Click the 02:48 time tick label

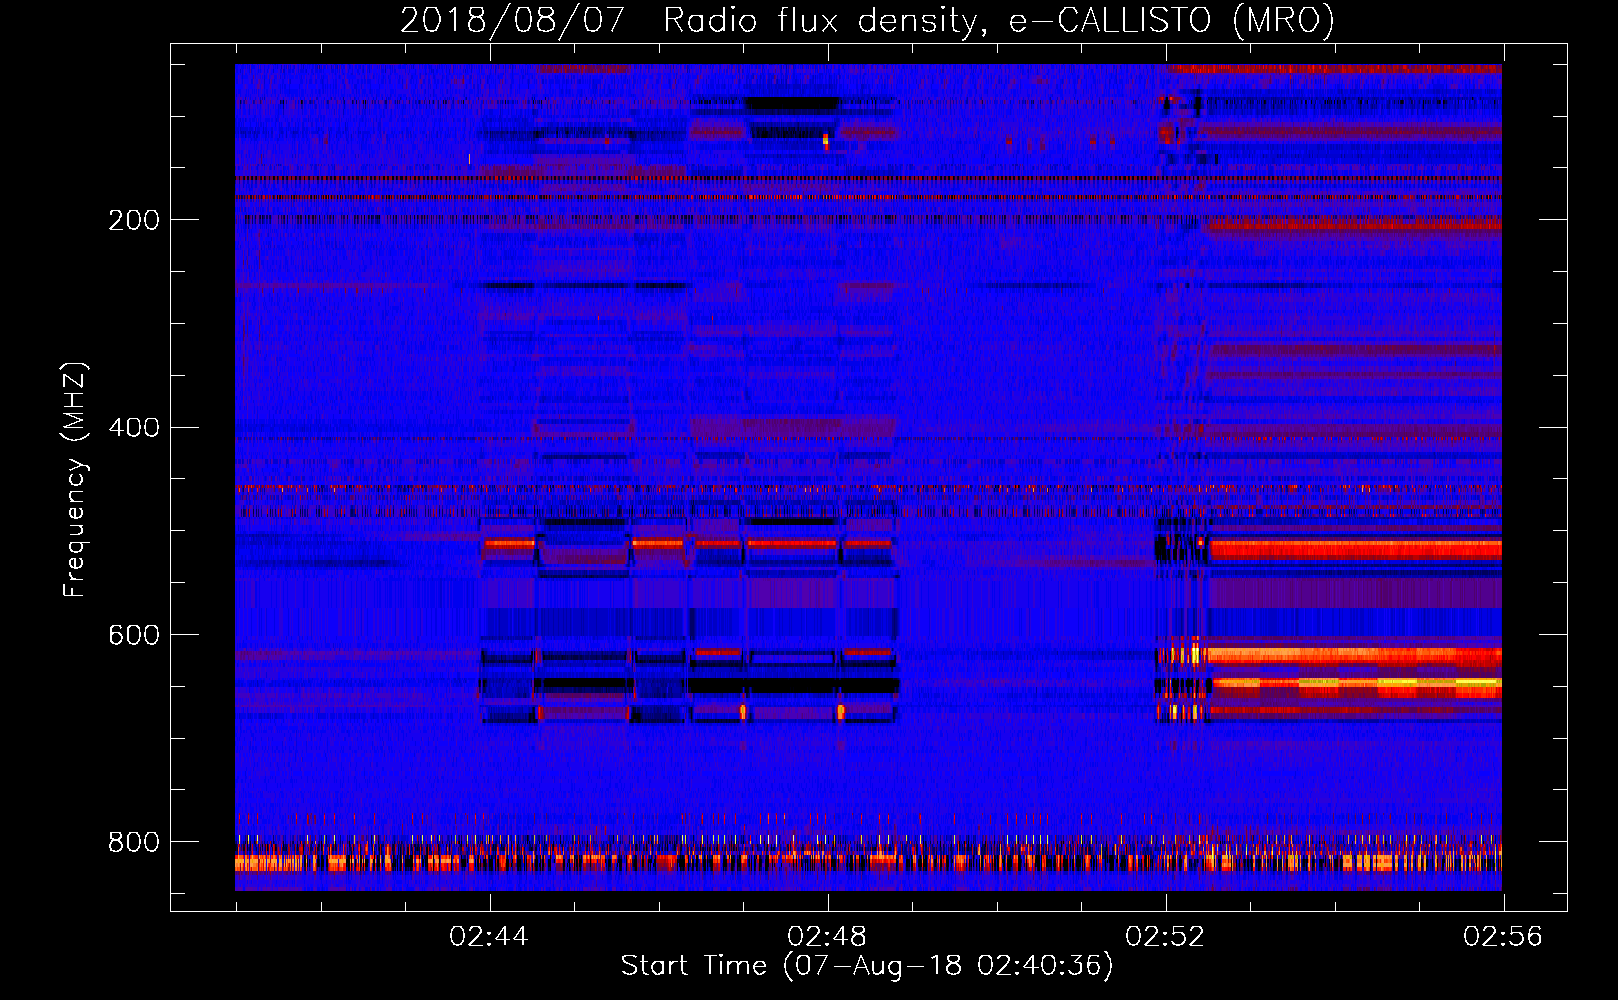pyautogui.click(x=827, y=937)
